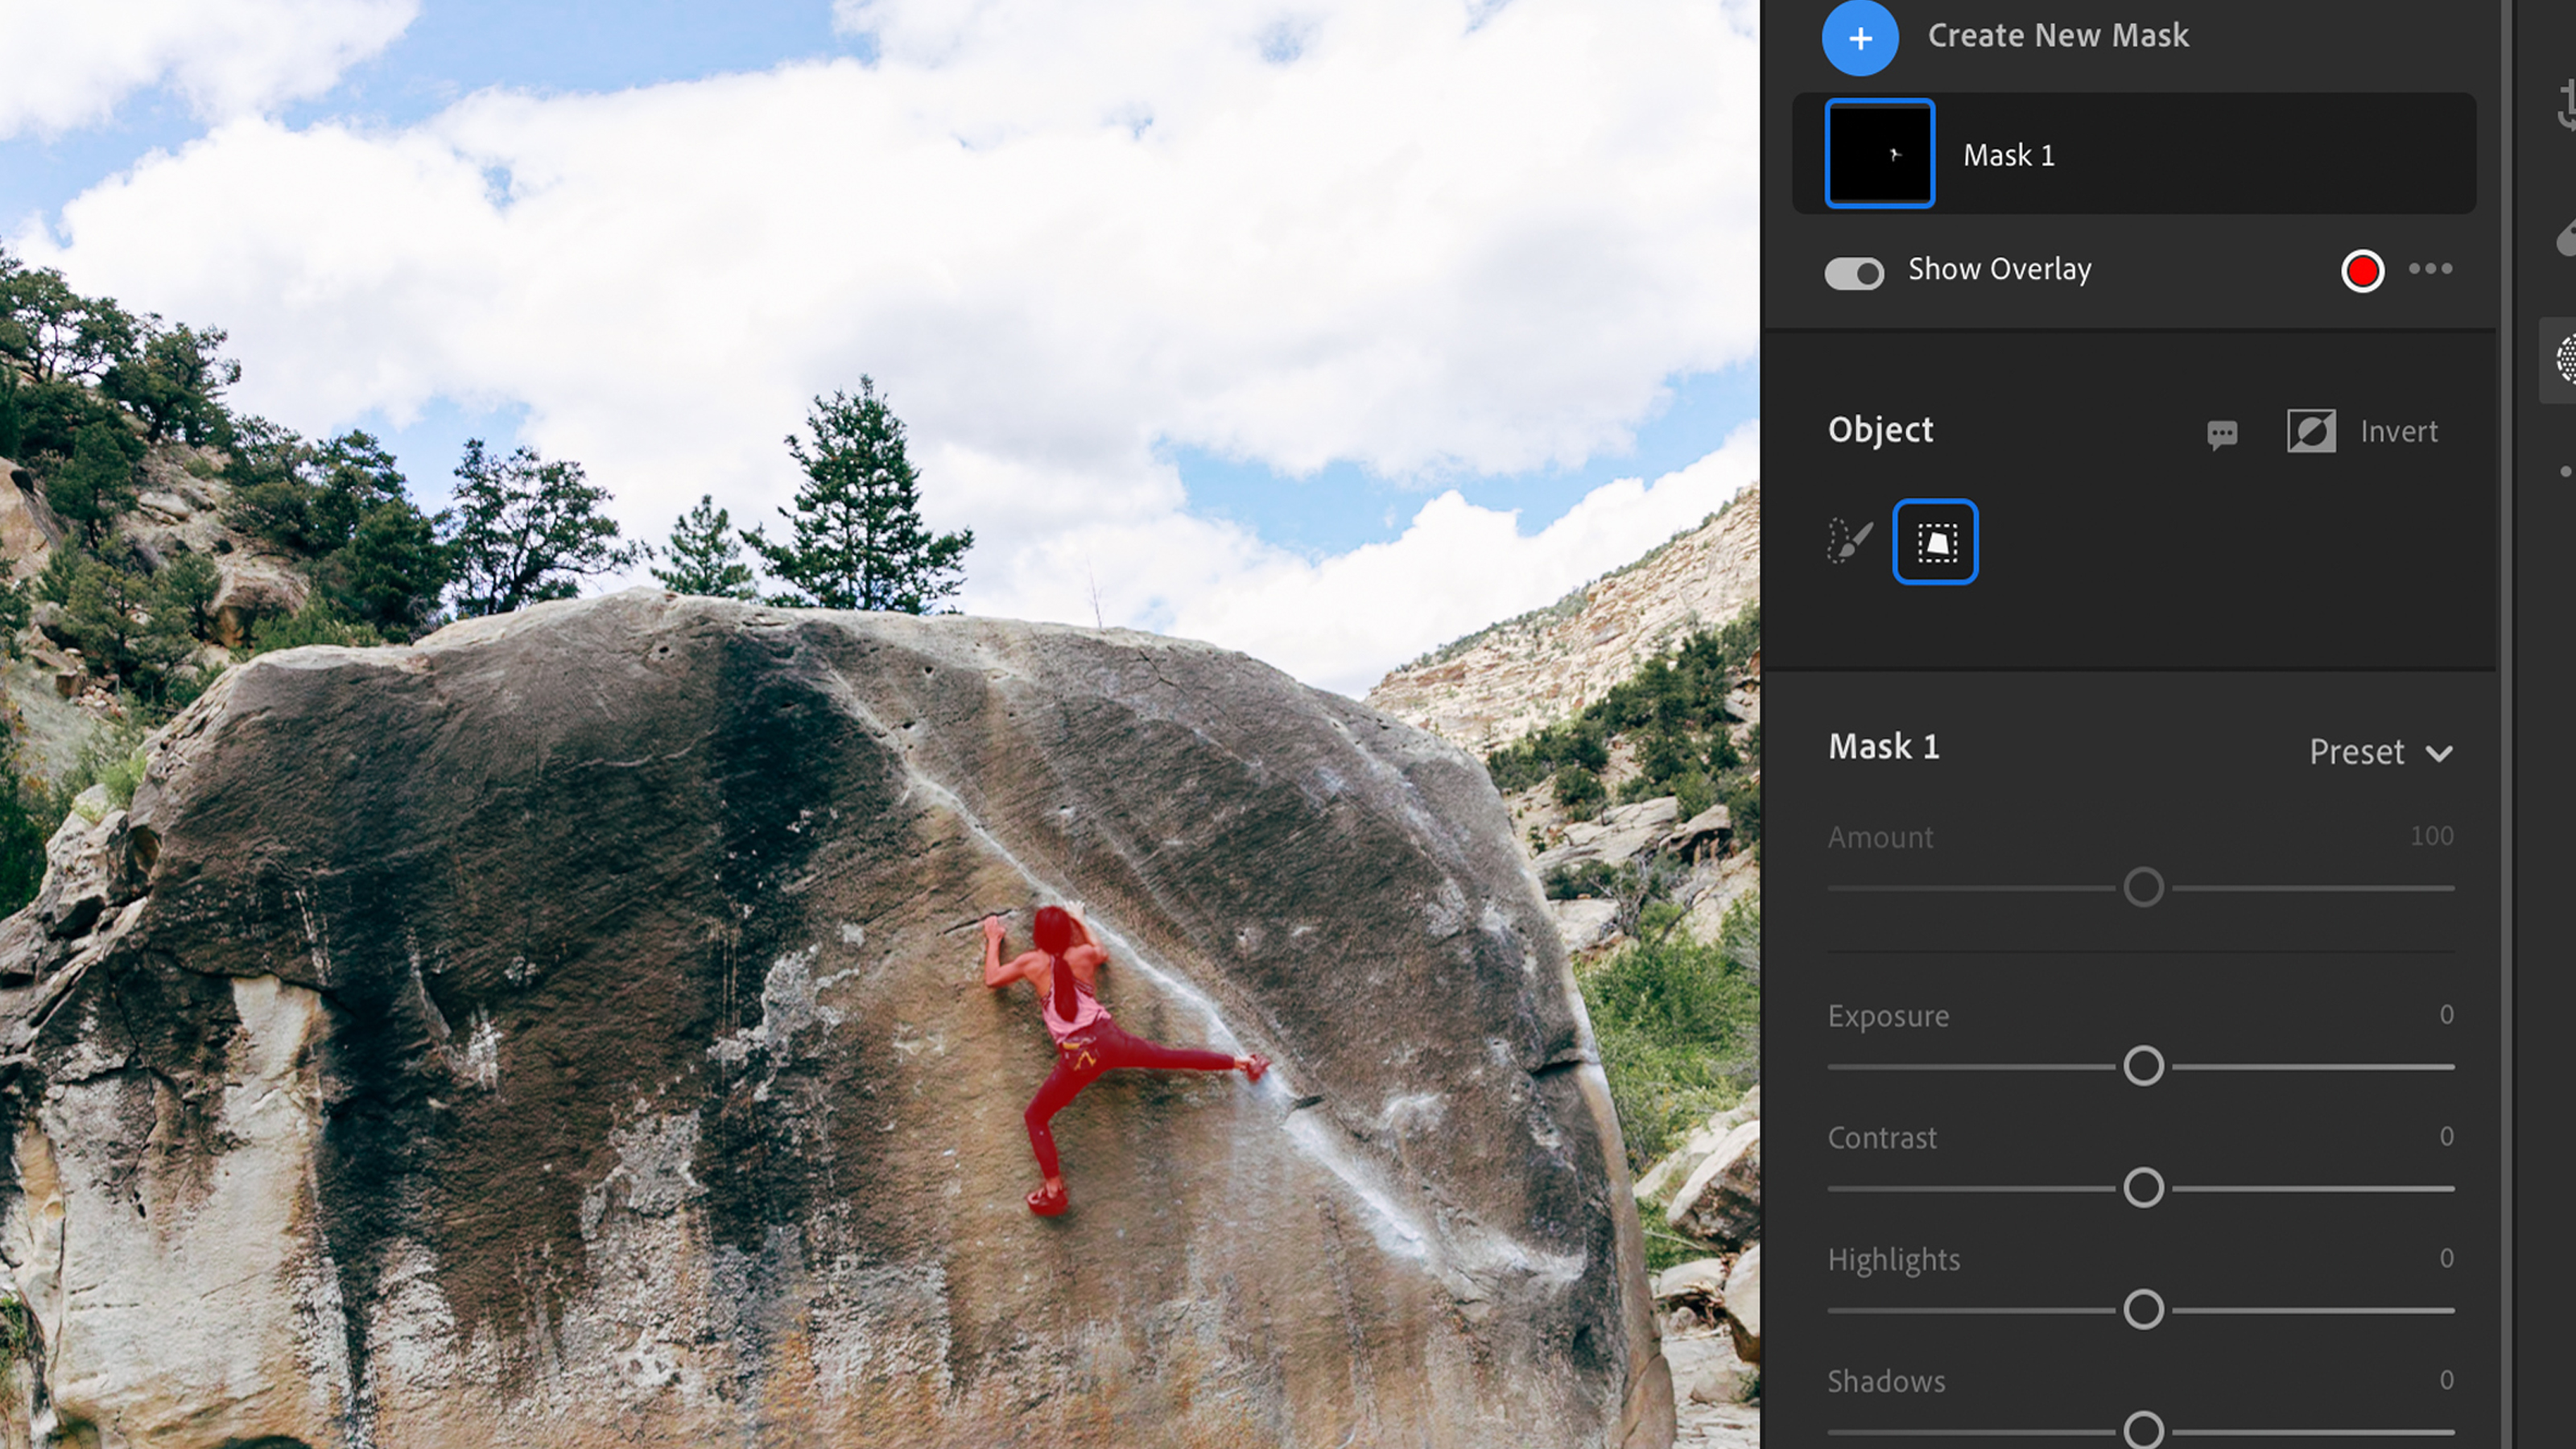The image size is (2576, 1449).
Task: Click the red overlay color swatch
Action: tap(2362, 269)
